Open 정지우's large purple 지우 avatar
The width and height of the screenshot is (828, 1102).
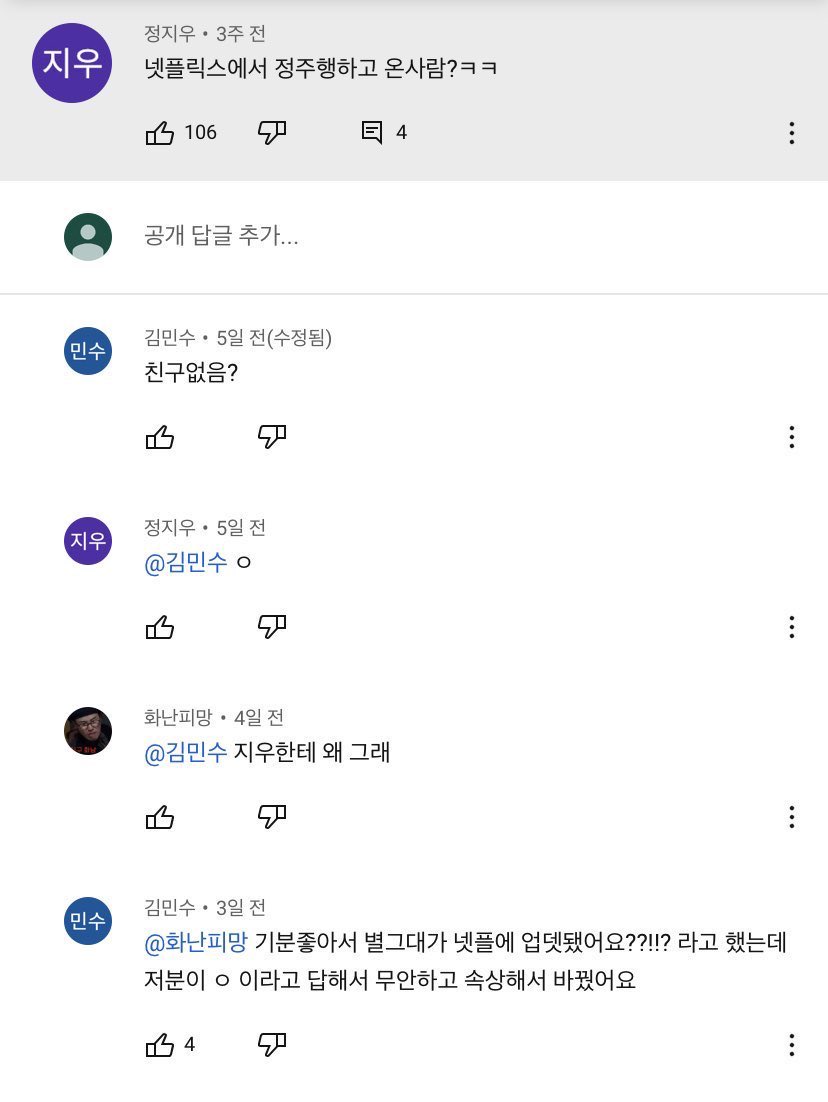(x=72, y=63)
